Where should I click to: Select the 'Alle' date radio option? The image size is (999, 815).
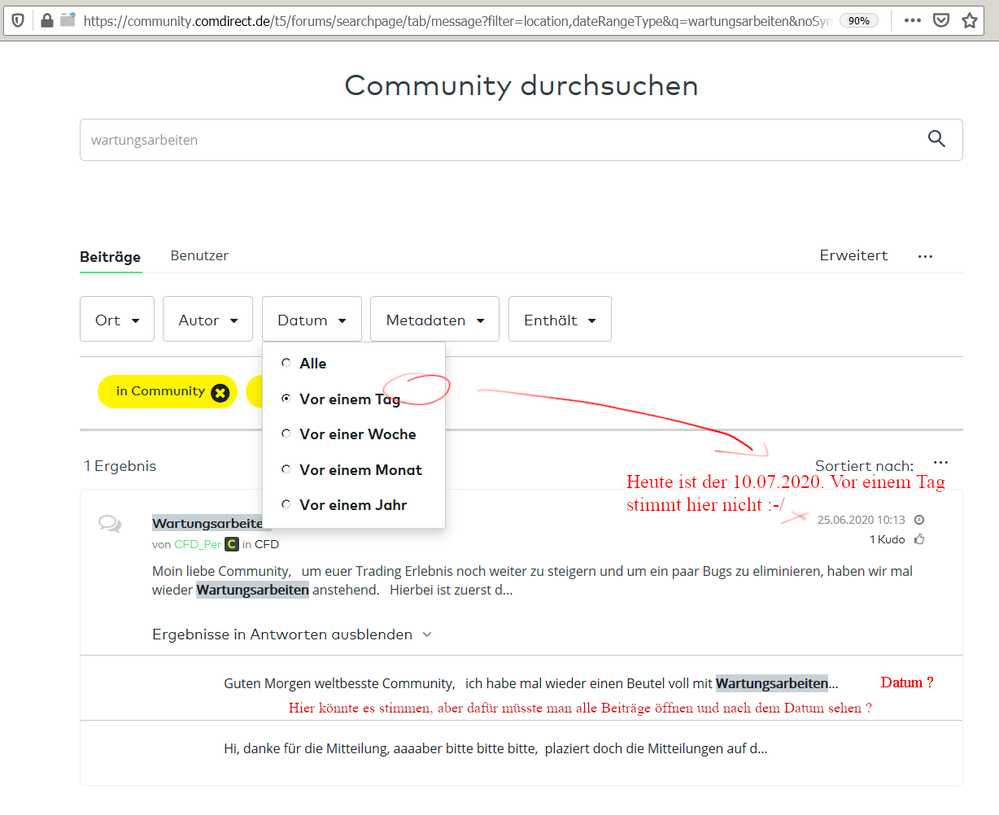click(x=286, y=363)
